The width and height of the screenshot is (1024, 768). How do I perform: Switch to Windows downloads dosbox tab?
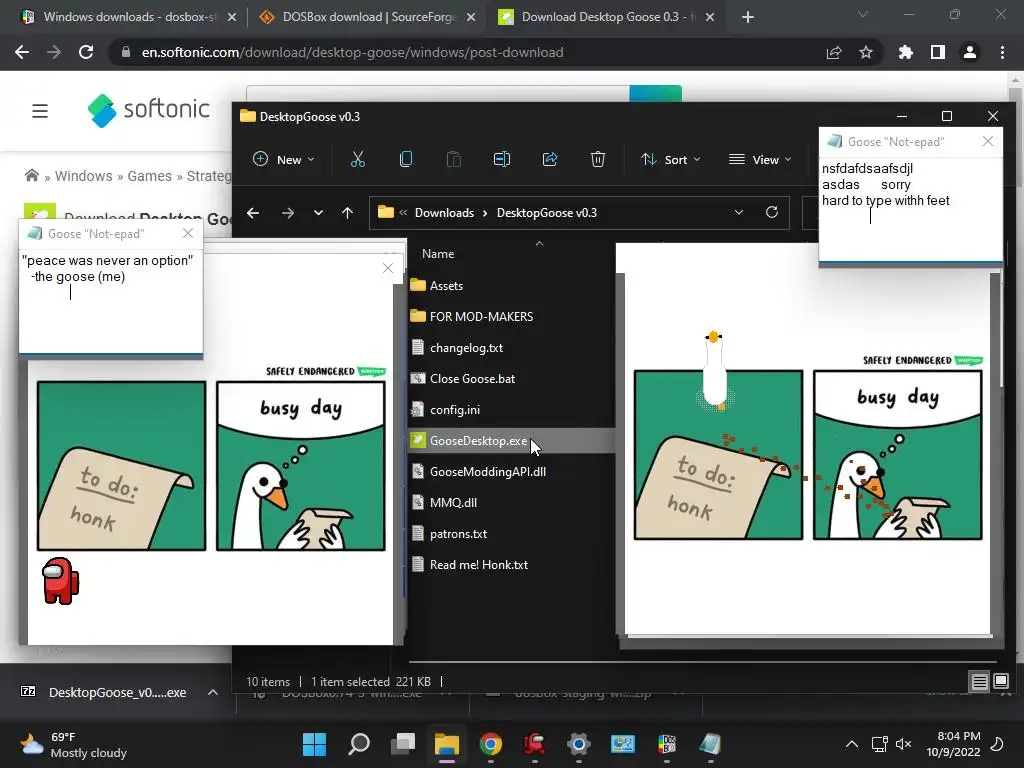click(x=129, y=17)
